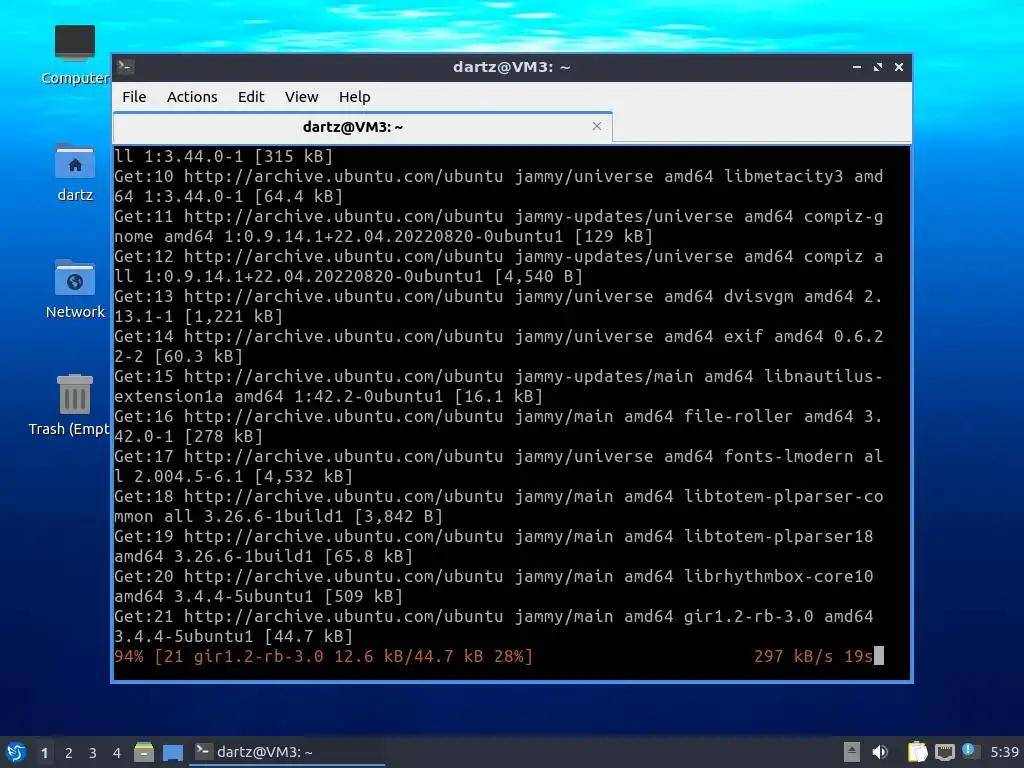Select the Trash desktop icon

70,405
